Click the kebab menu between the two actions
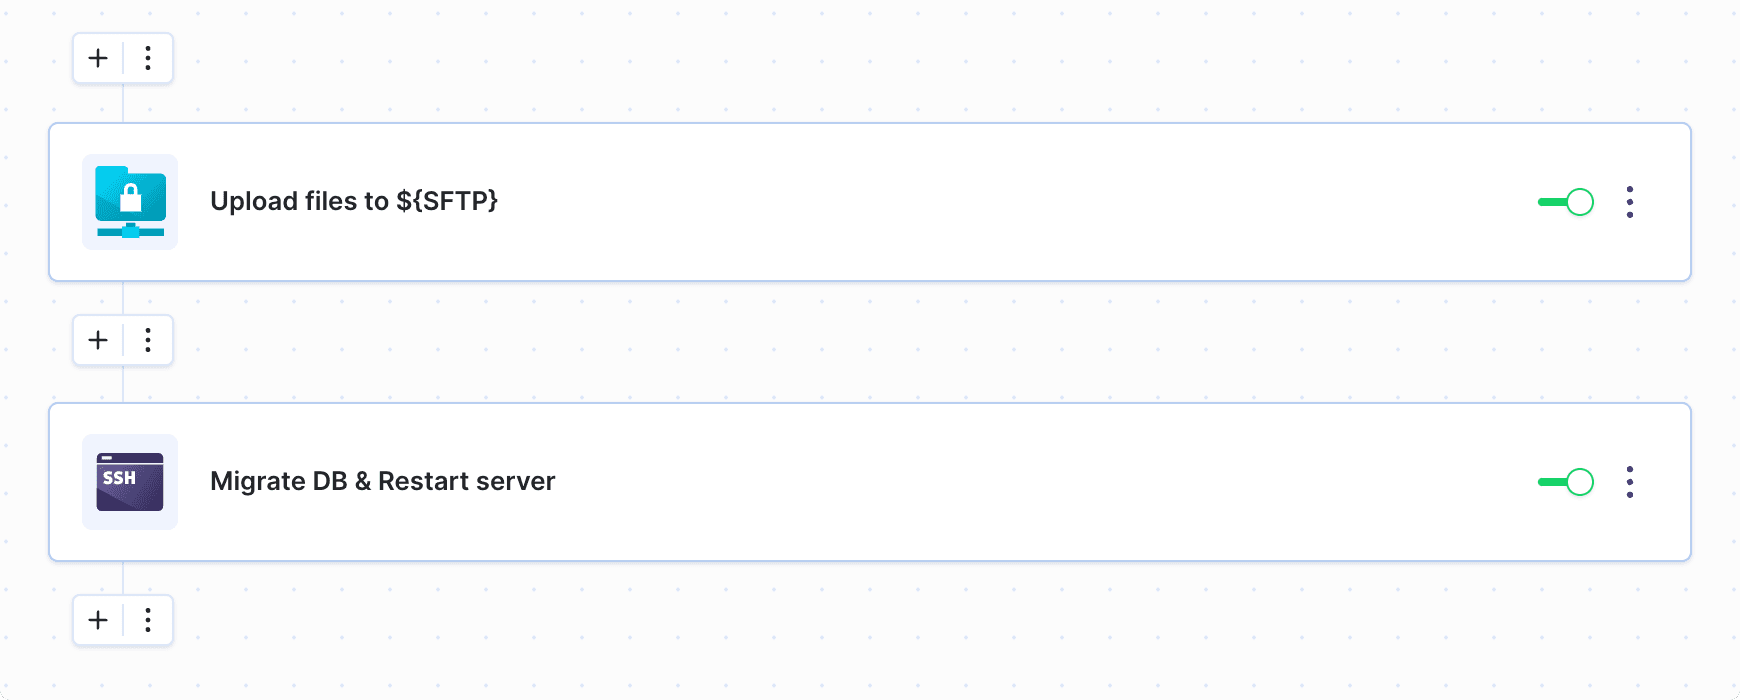This screenshot has width=1740, height=700. (148, 340)
